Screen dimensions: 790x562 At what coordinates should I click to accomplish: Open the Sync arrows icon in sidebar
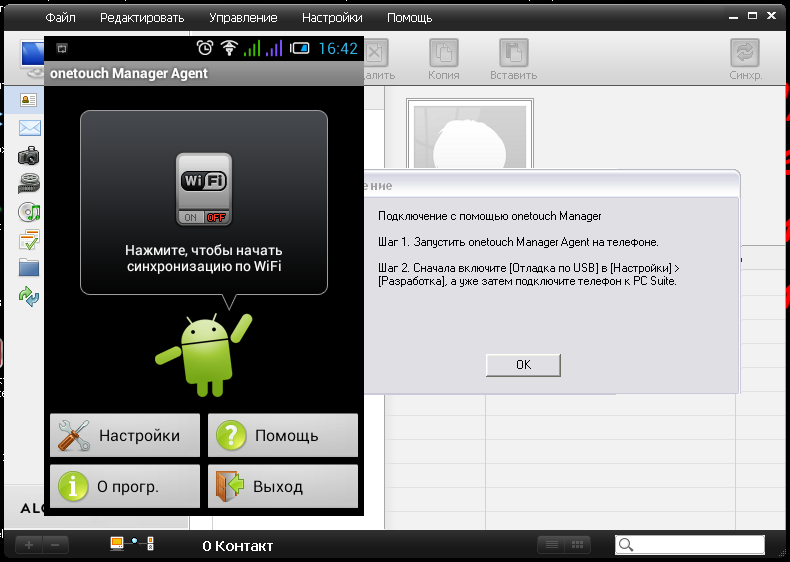click(x=29, y=296)
